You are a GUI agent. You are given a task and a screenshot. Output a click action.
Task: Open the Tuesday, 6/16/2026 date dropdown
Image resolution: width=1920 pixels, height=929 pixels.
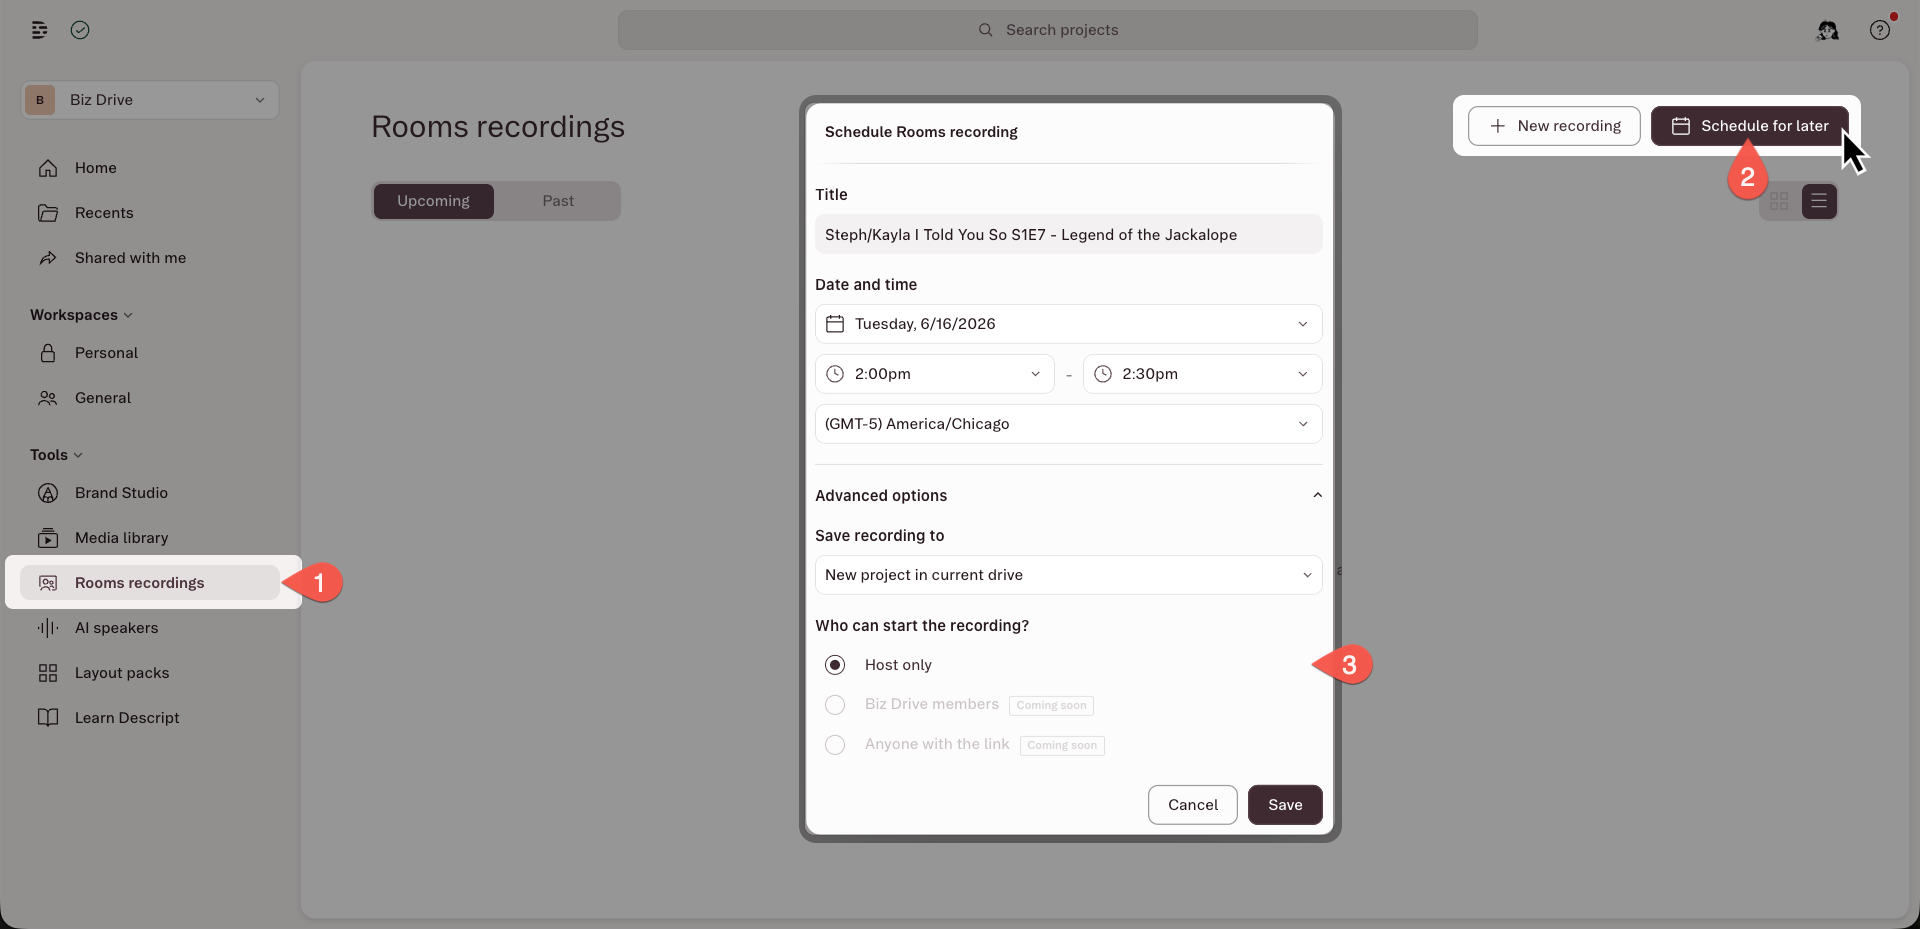[x=1069, y=324]
